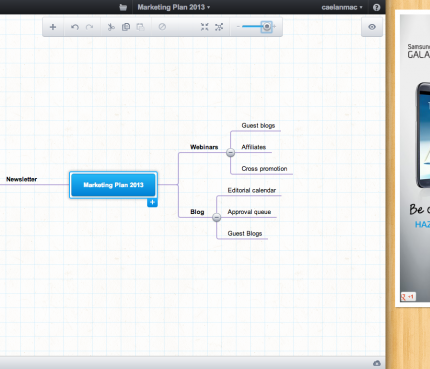Add child node via blue plus button
This screenshot has height=369, width=430.
coord(152,202)
